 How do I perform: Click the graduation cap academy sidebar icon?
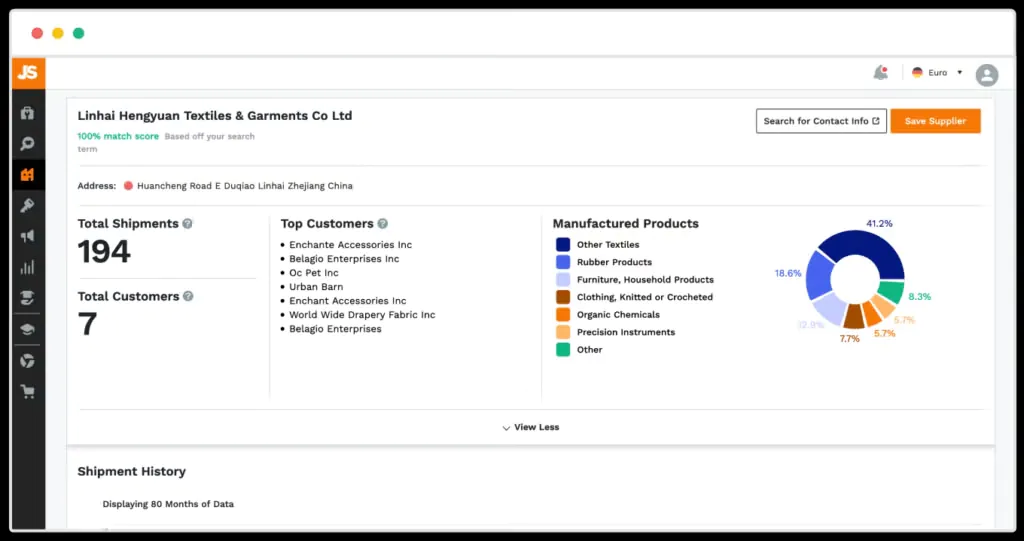[x=28, y=329]
